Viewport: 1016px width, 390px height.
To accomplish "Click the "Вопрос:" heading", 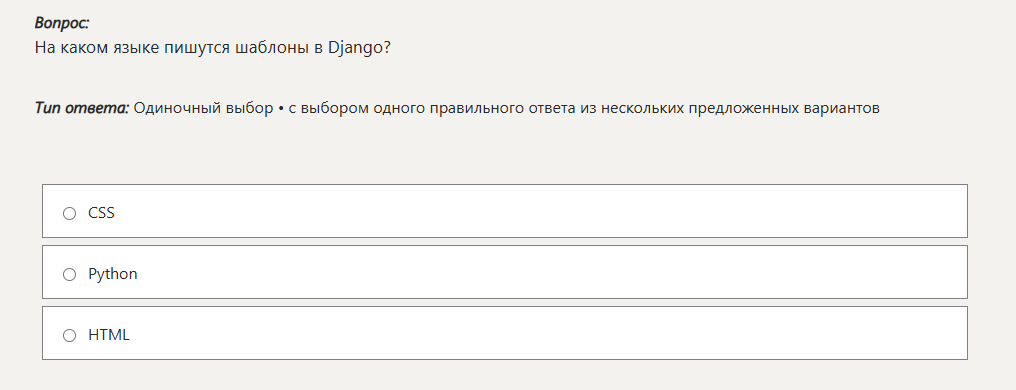I will coord(62,23).
